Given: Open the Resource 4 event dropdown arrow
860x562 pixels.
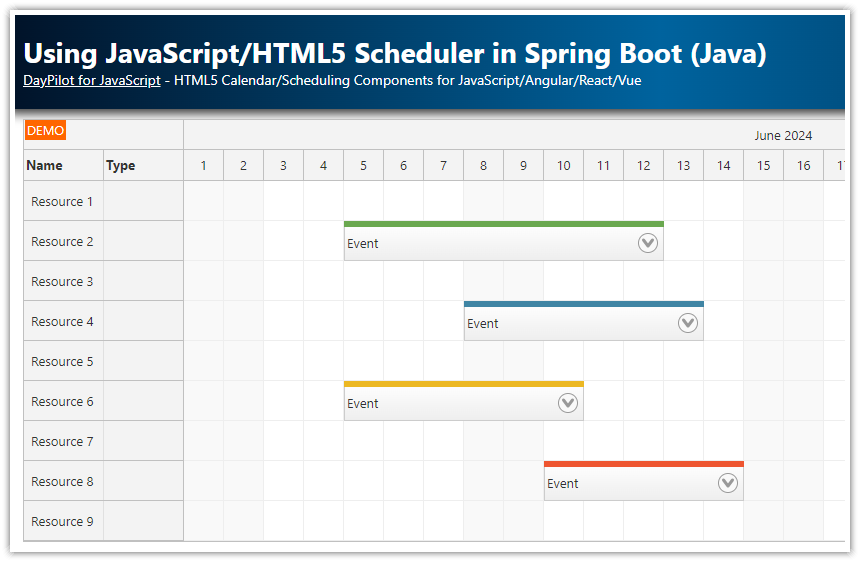Looking at the screenshot, I should pyautogui.click(x=688, y=323).
